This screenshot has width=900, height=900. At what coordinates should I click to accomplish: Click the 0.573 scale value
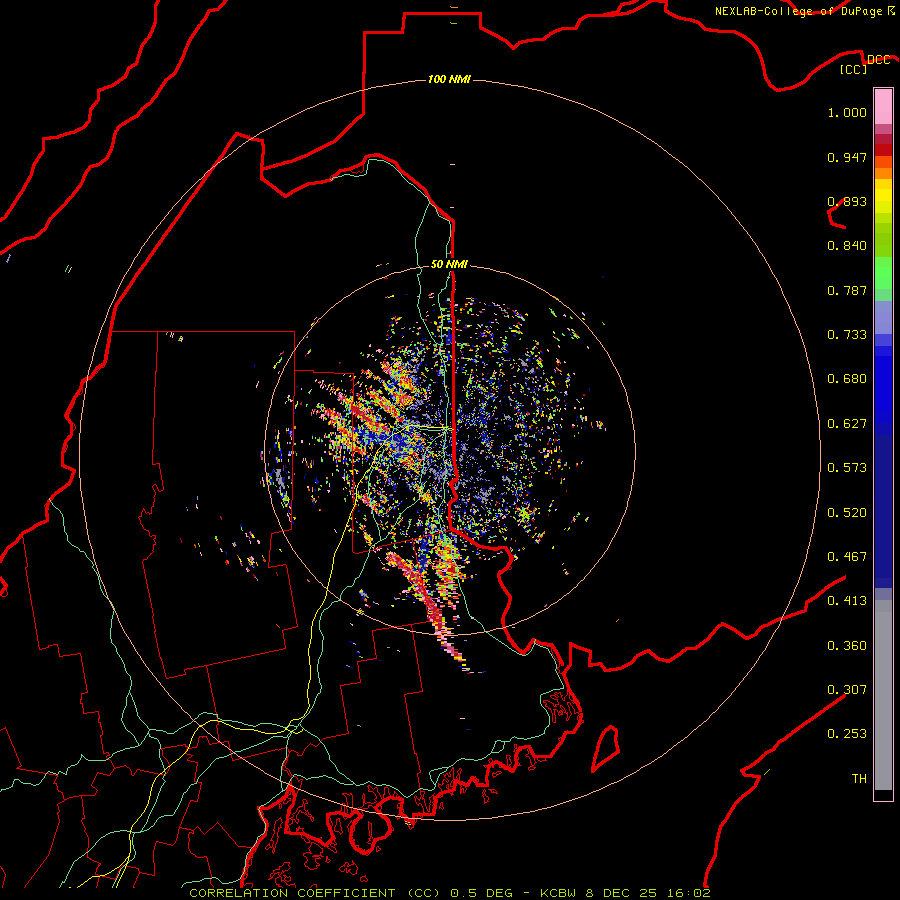[847, 468]
